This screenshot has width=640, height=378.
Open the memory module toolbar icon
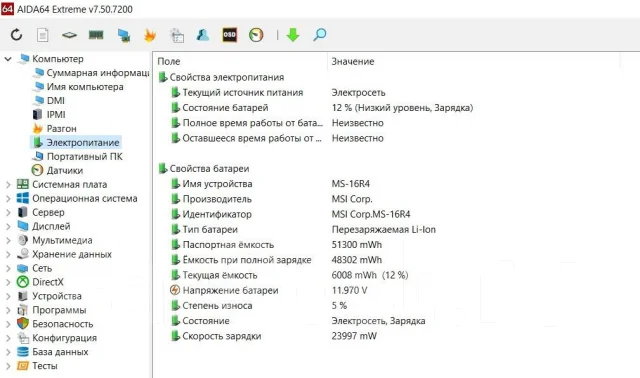96,35
